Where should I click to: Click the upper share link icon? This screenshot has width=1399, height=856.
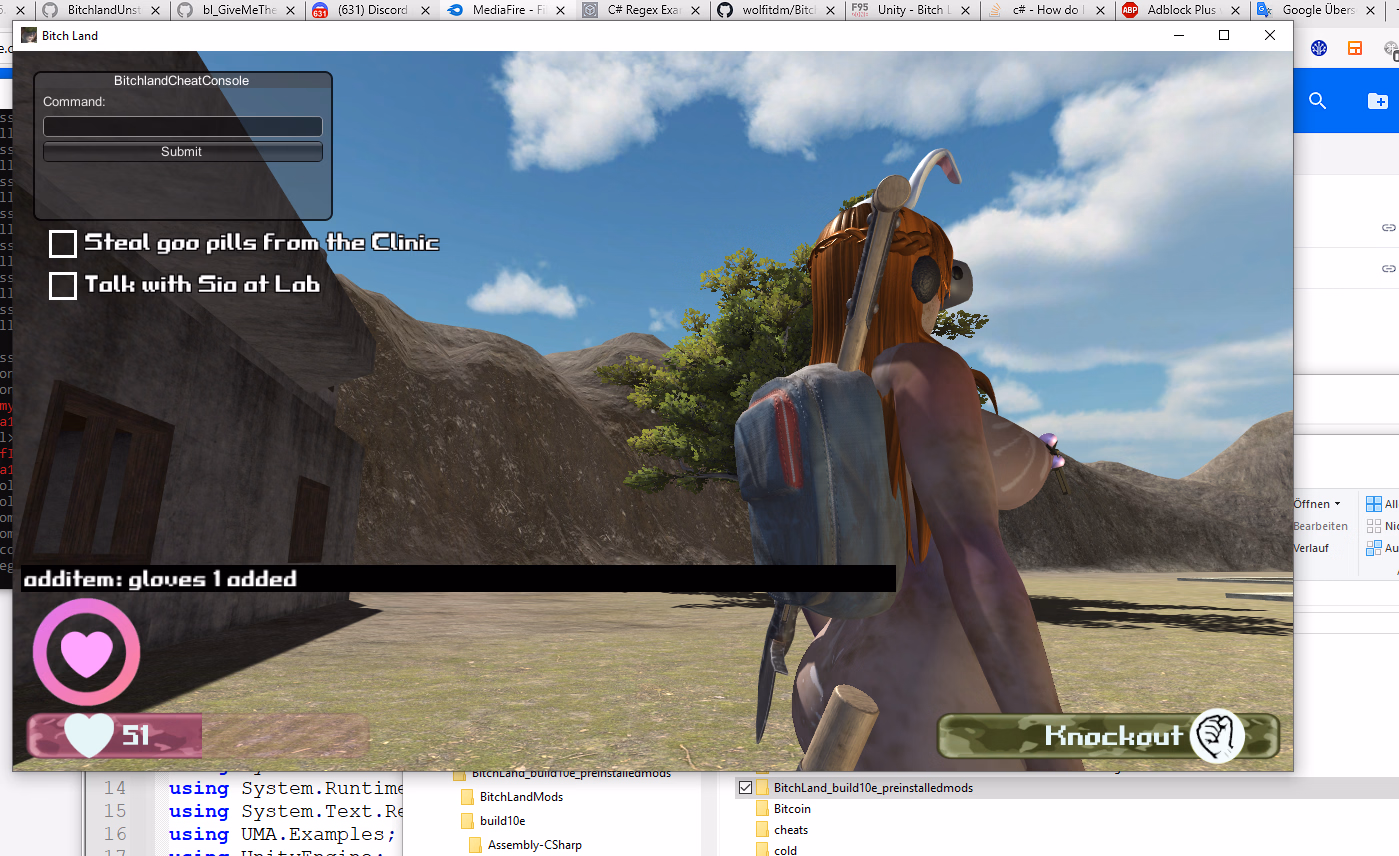click(x=1388, y=228)
